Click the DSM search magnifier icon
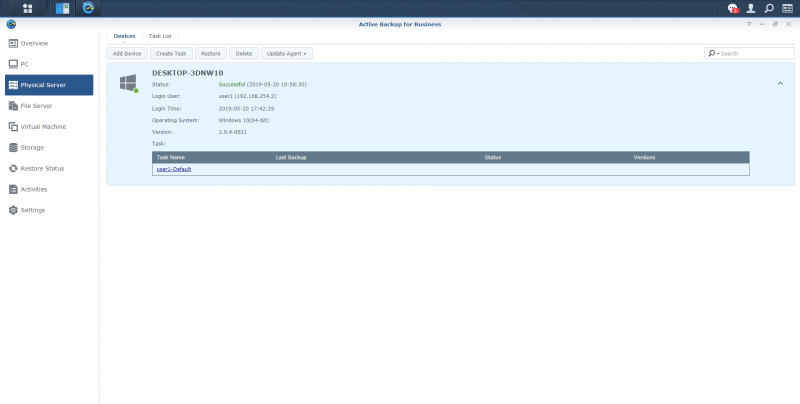 coord(769,8)
